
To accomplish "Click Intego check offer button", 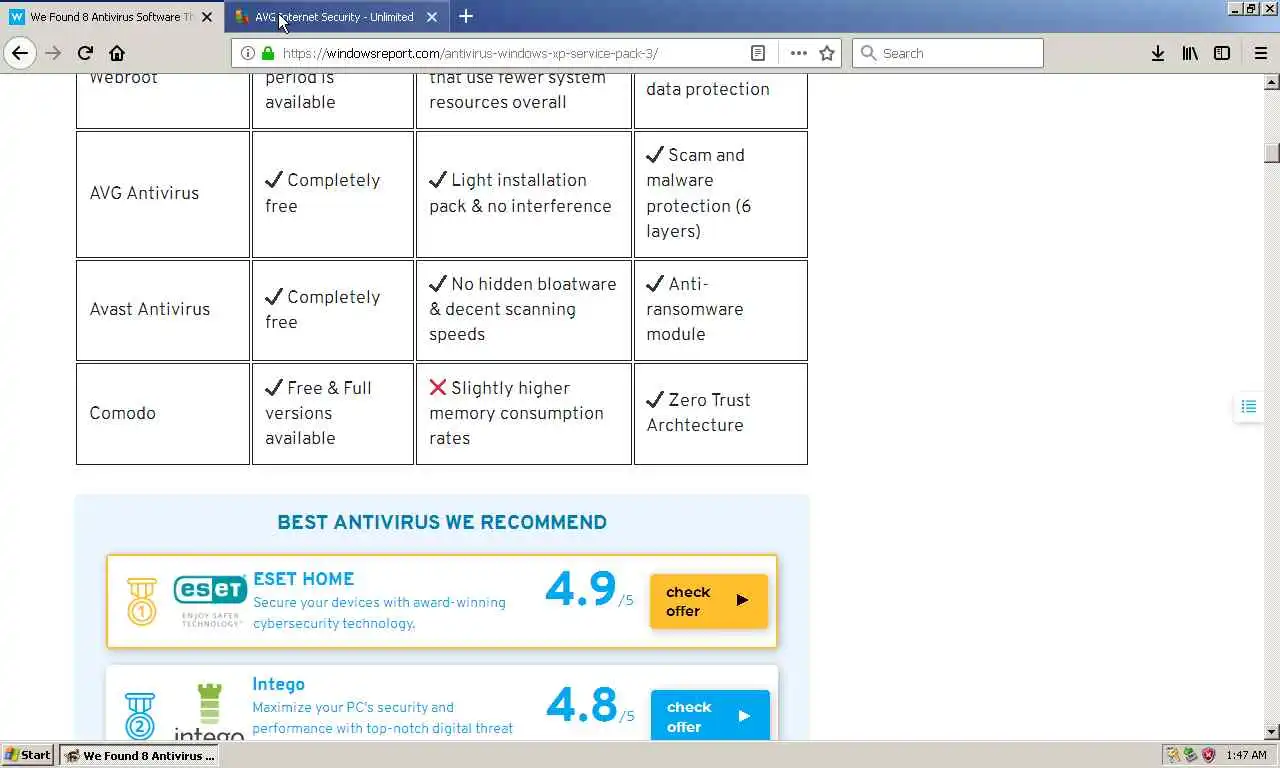I will (710, 715).
